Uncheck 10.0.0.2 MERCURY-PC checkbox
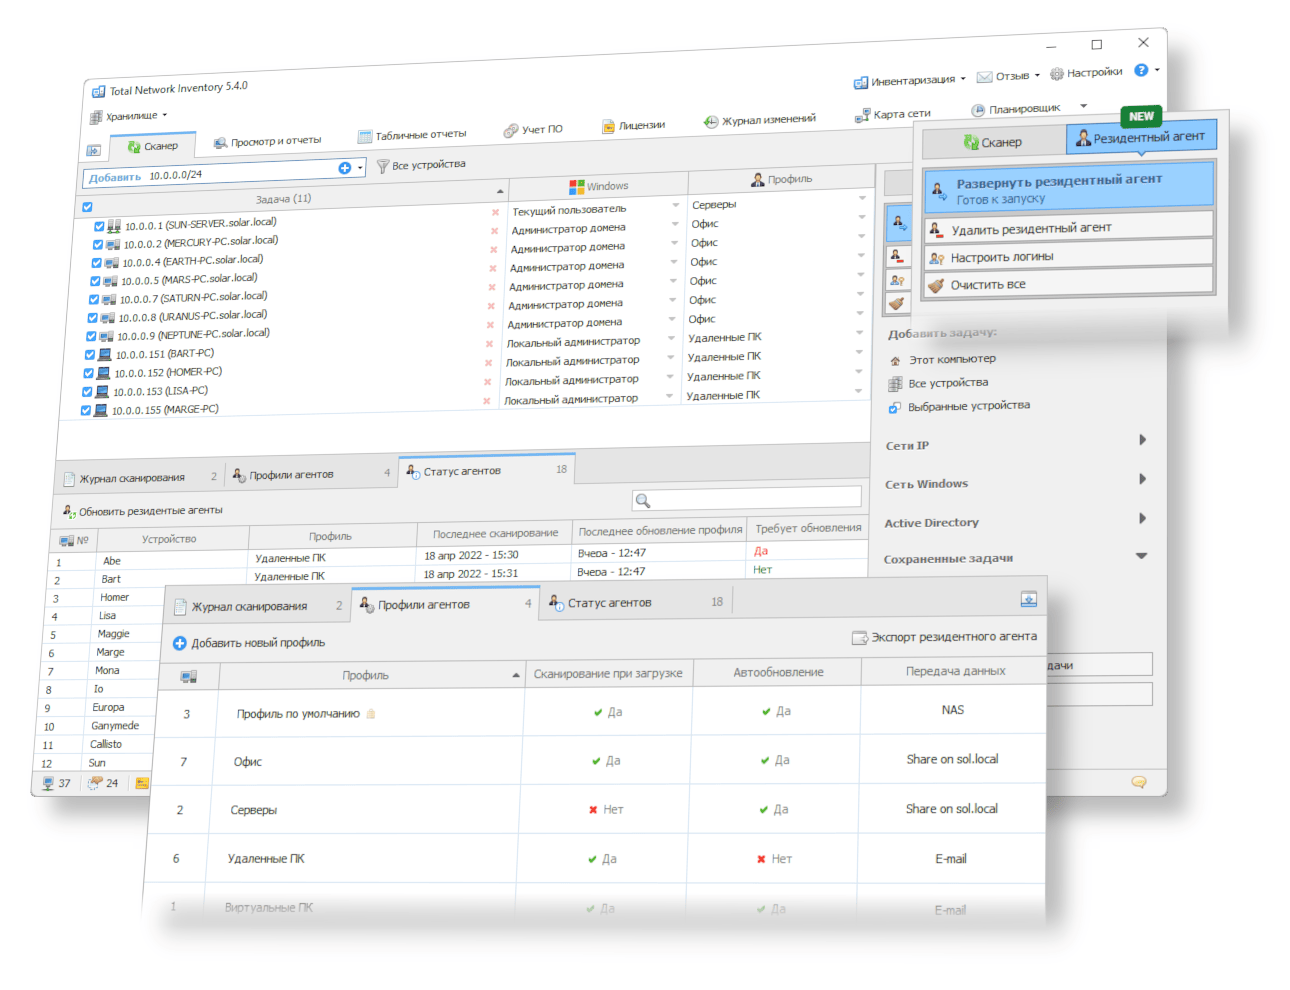 coord(98,244)
